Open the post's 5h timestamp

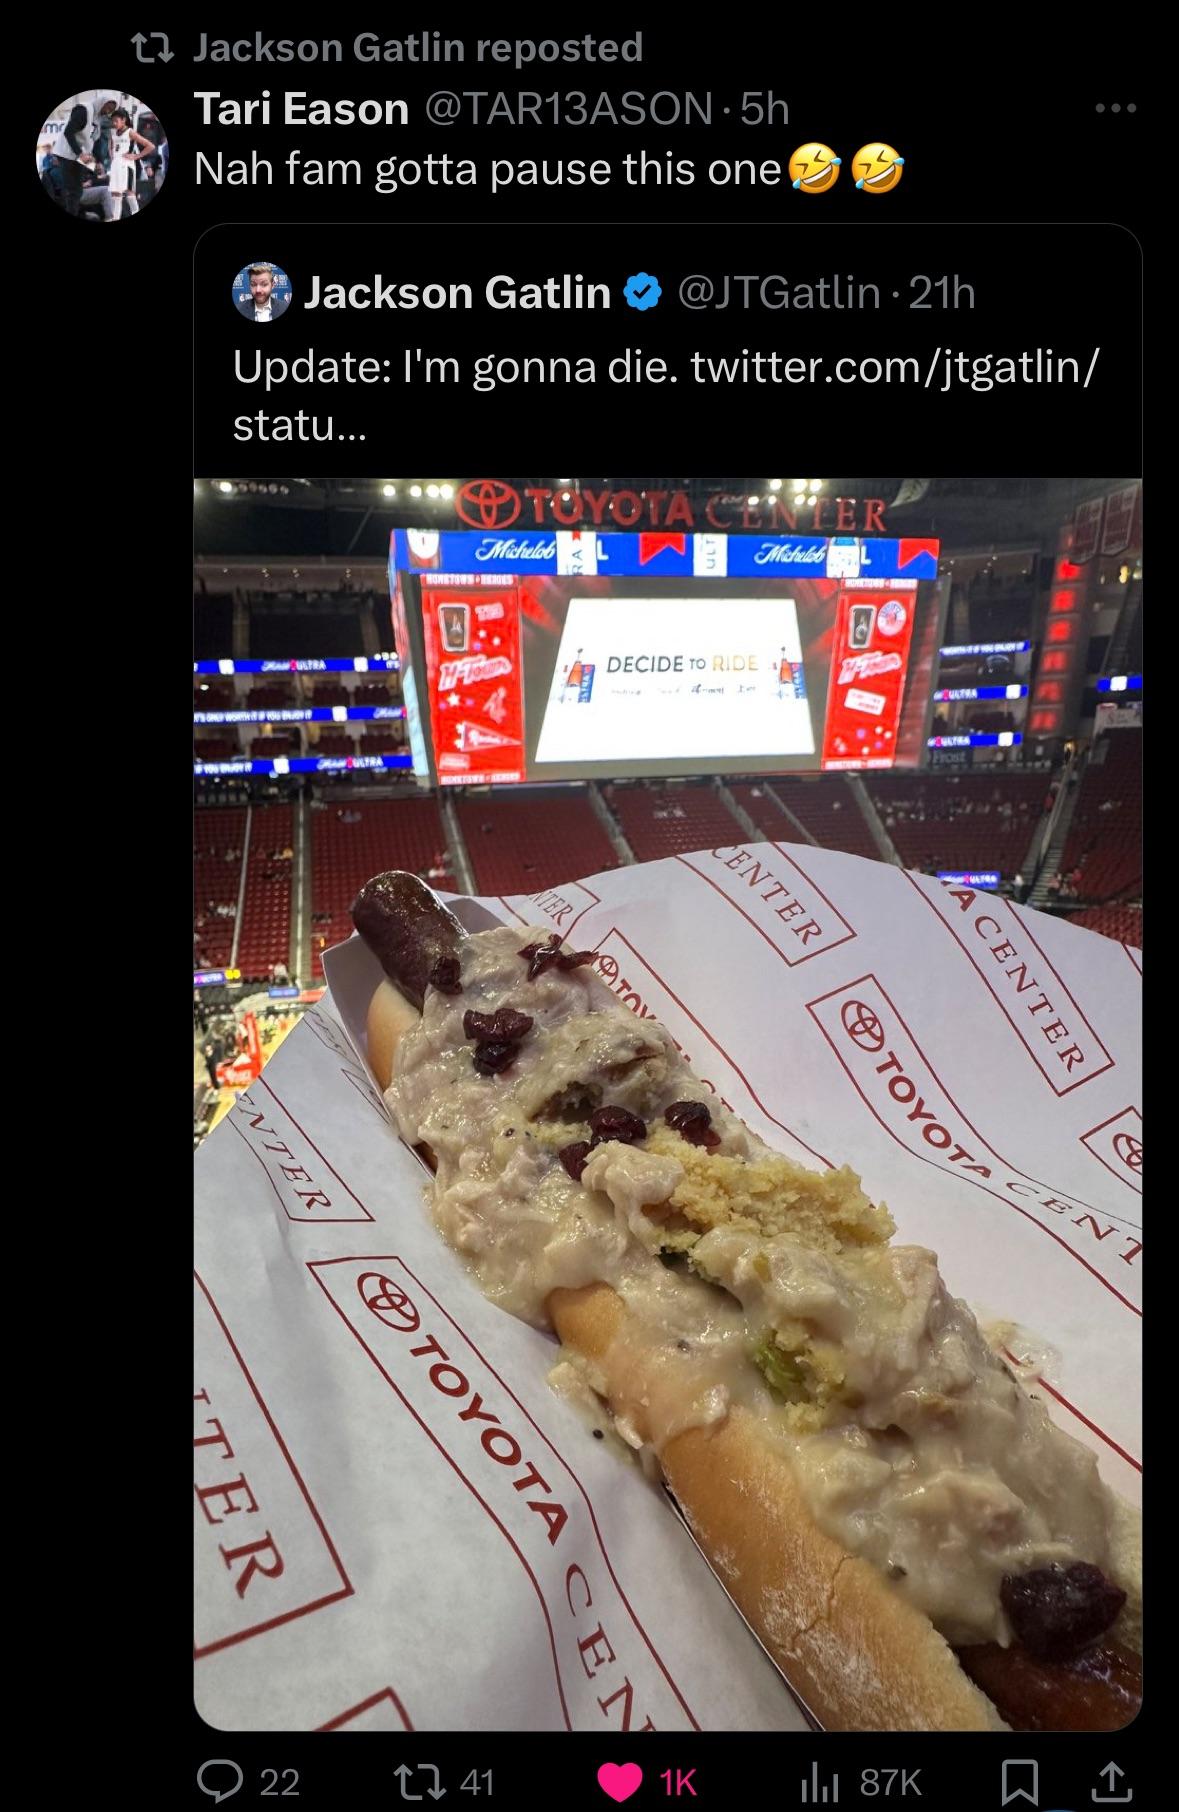pyautogui.click(x=765, y=108)
